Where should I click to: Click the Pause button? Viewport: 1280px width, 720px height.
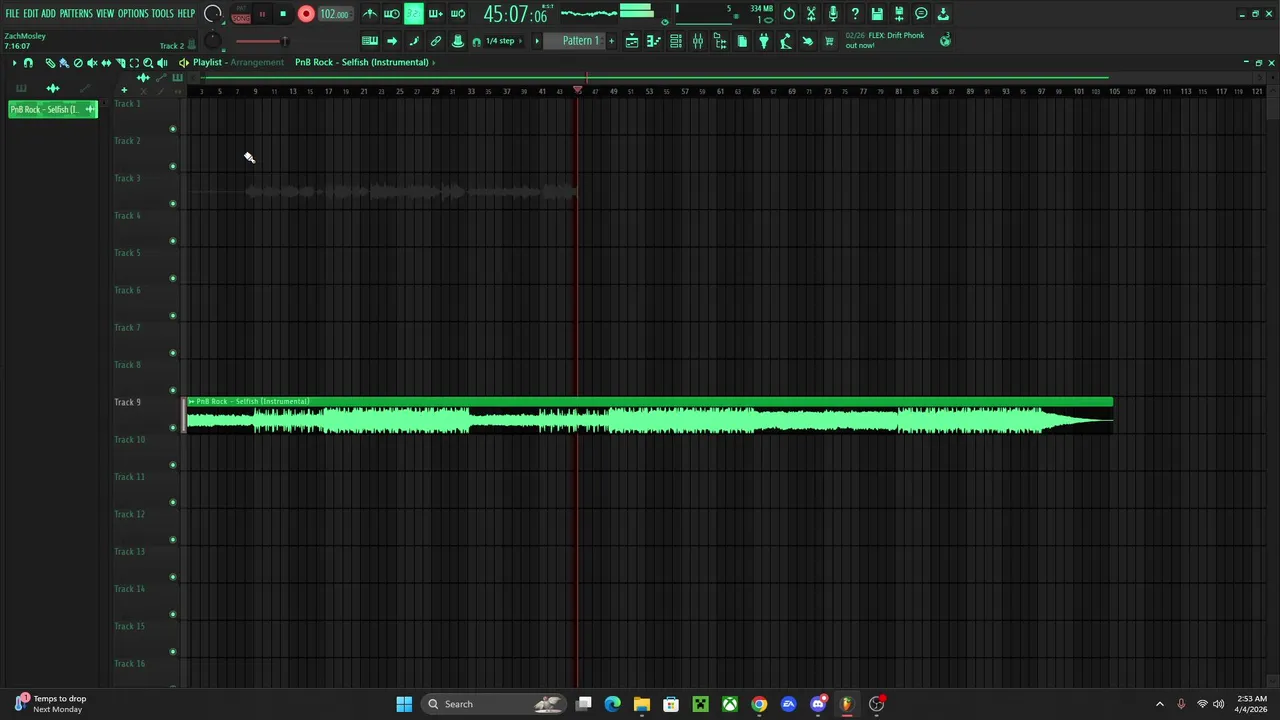[x=262, y=14]
